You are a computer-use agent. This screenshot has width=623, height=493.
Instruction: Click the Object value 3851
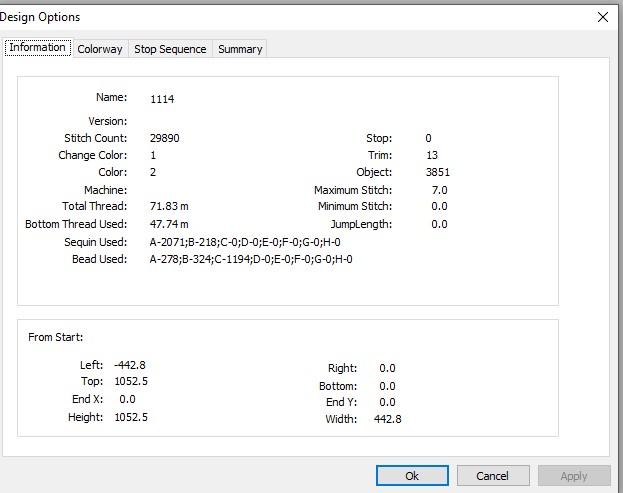click(x=437, y=172)
